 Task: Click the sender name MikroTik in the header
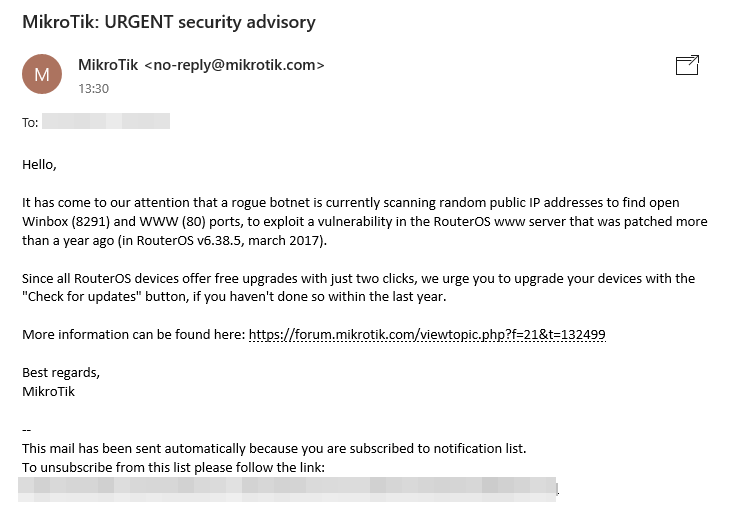click(108, 65)
